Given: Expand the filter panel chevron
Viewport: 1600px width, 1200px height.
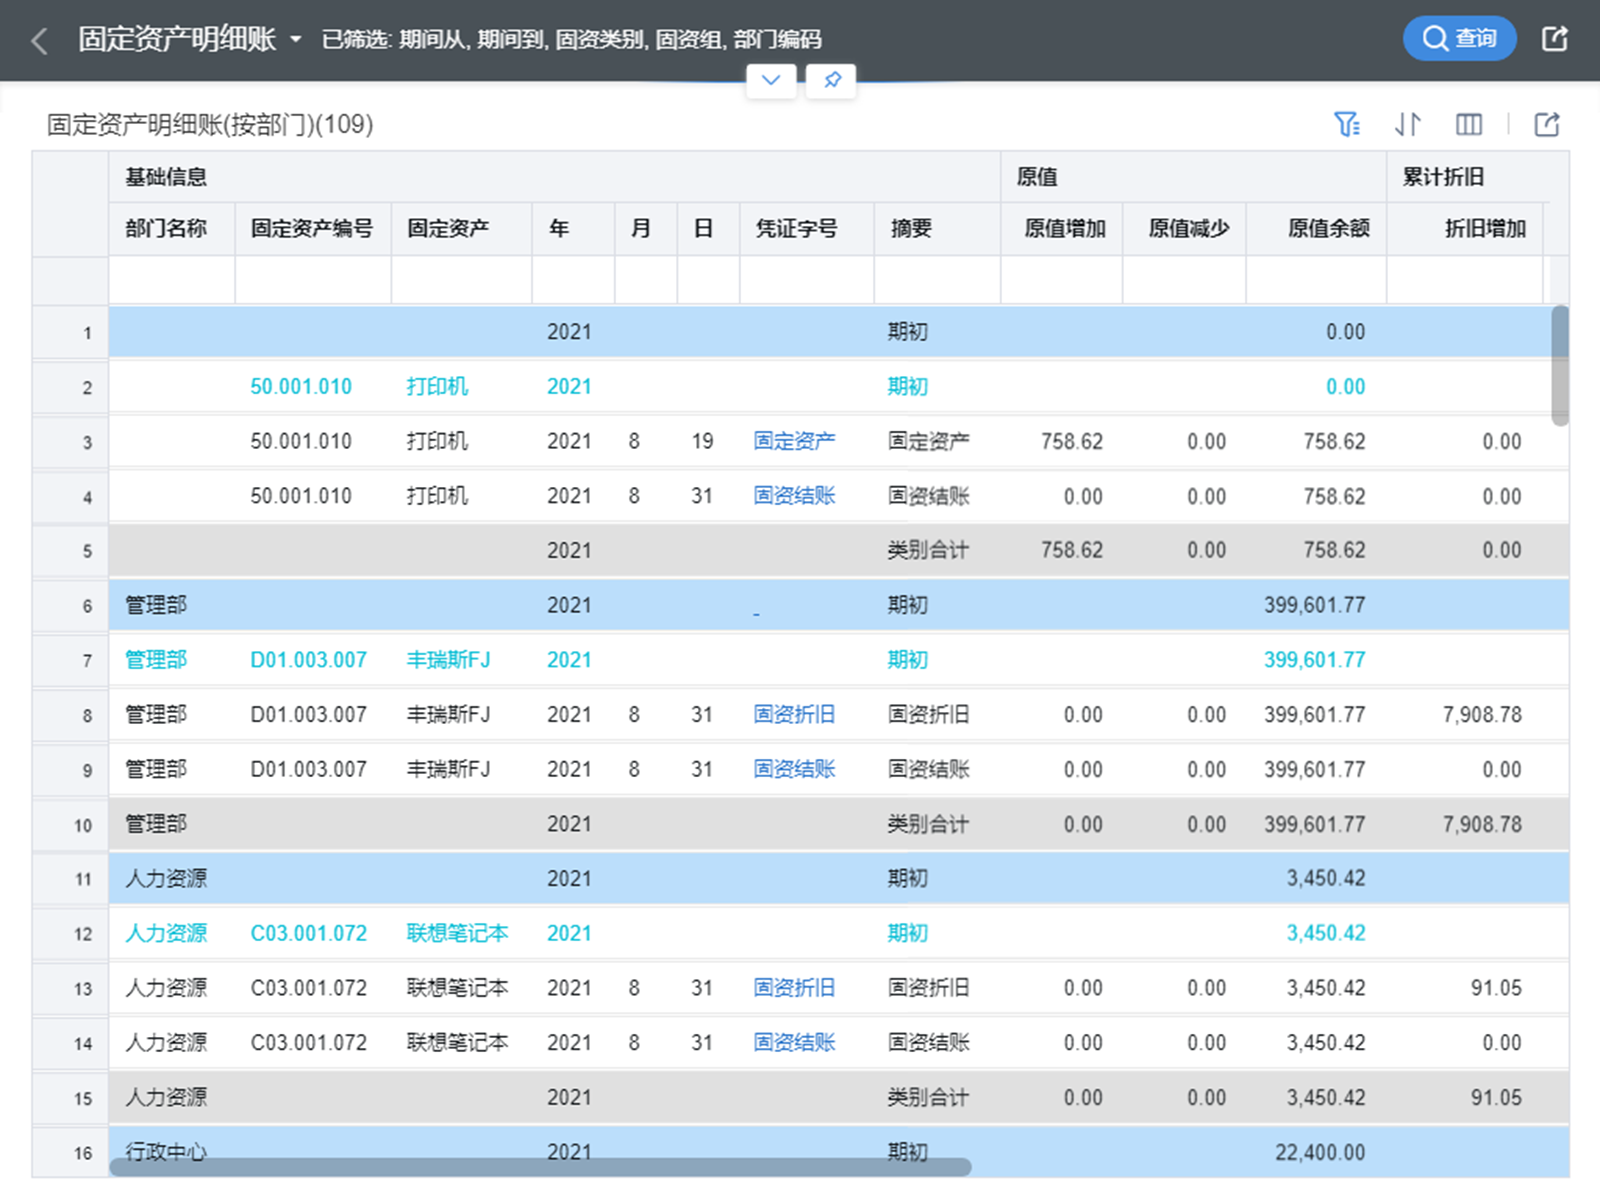Looking at the screenshot, I should coord(771,80).
